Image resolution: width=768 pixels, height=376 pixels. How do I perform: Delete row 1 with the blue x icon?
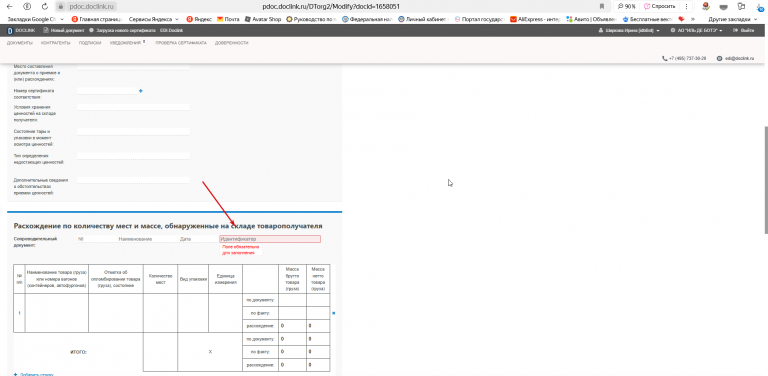(334, 313)
